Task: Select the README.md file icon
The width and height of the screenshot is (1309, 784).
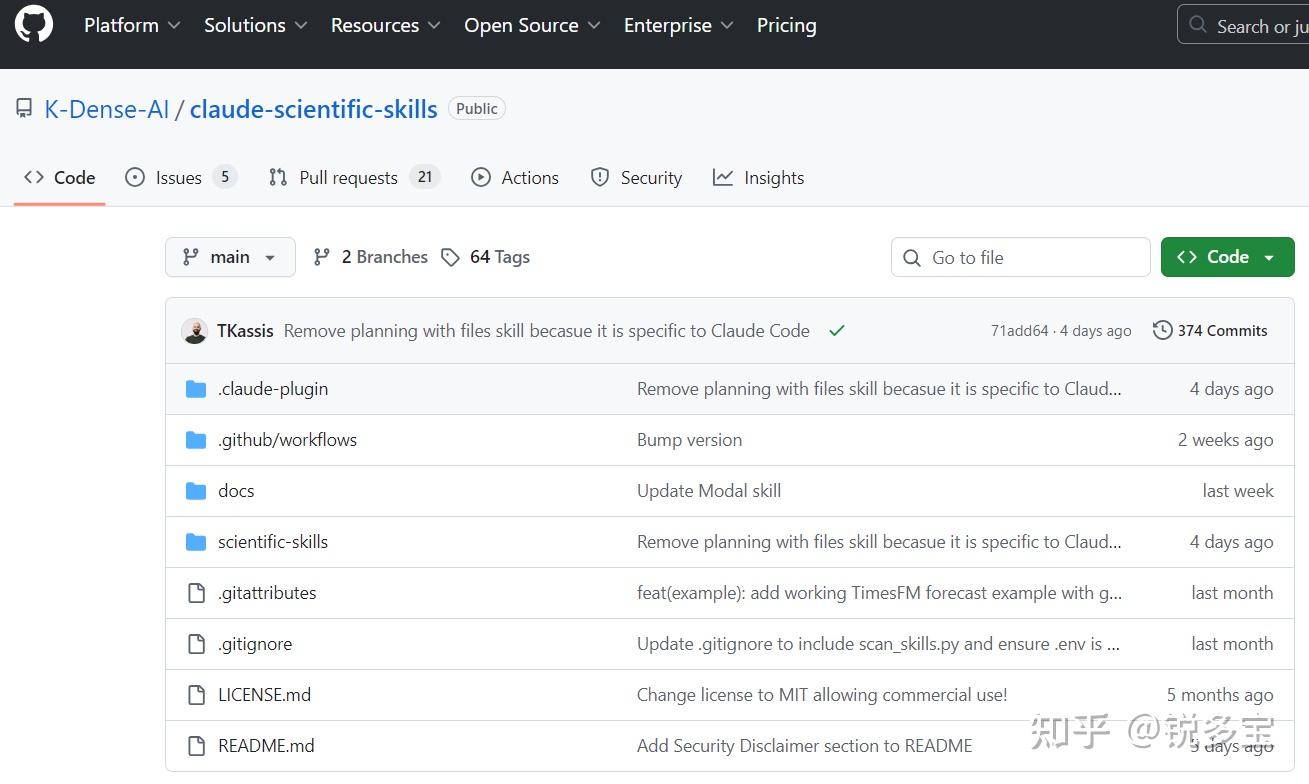Action: [196, 746]
